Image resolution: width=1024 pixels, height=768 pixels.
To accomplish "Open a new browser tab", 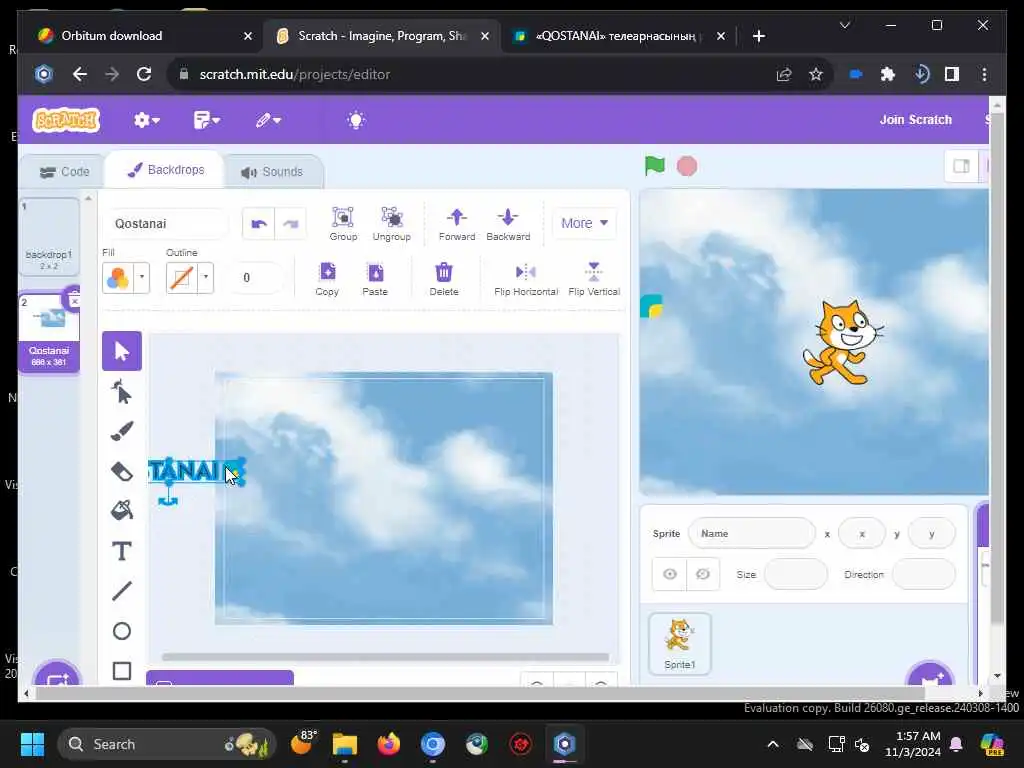I will pyautogui.click(x=758, y=36).
